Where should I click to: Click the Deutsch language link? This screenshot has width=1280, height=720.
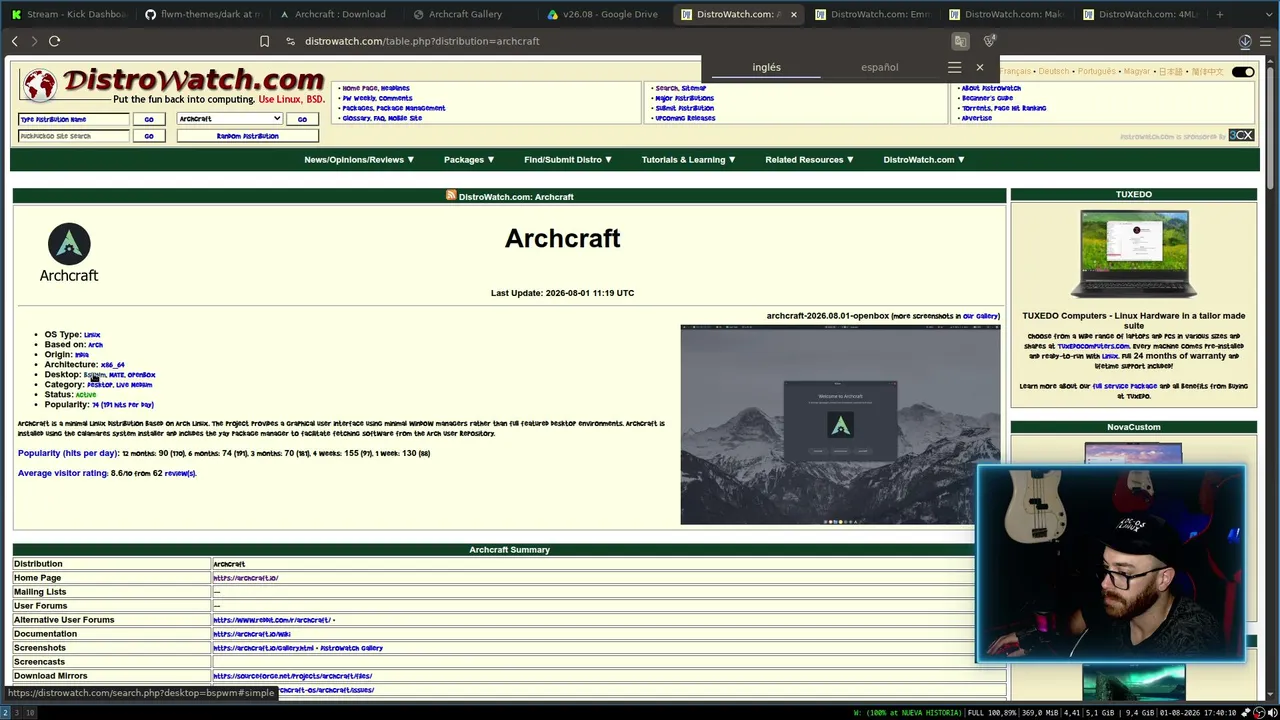point(1053,72)
